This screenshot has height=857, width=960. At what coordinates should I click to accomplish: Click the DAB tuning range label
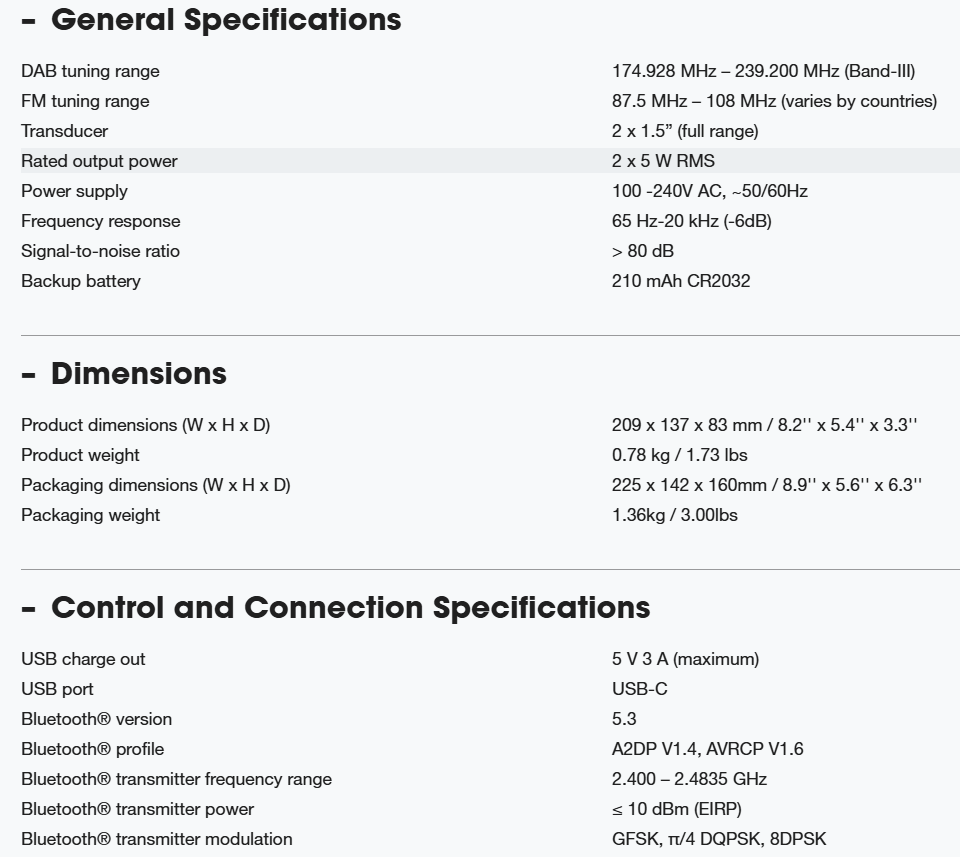[x=90, y=71]
